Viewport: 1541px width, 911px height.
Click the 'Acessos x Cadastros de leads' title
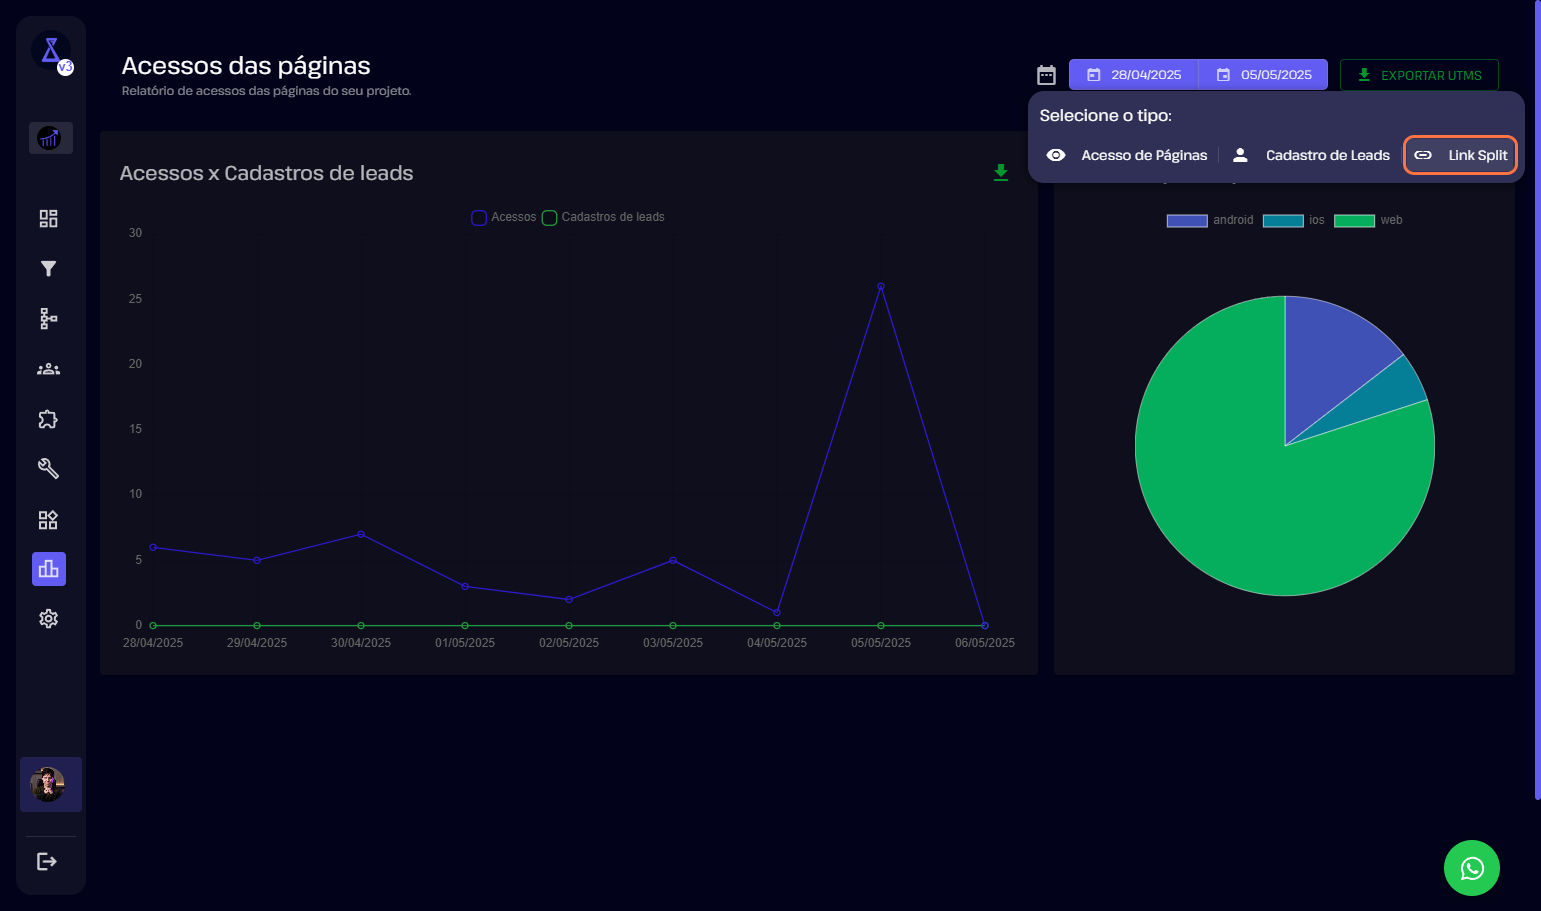point(266,173)
